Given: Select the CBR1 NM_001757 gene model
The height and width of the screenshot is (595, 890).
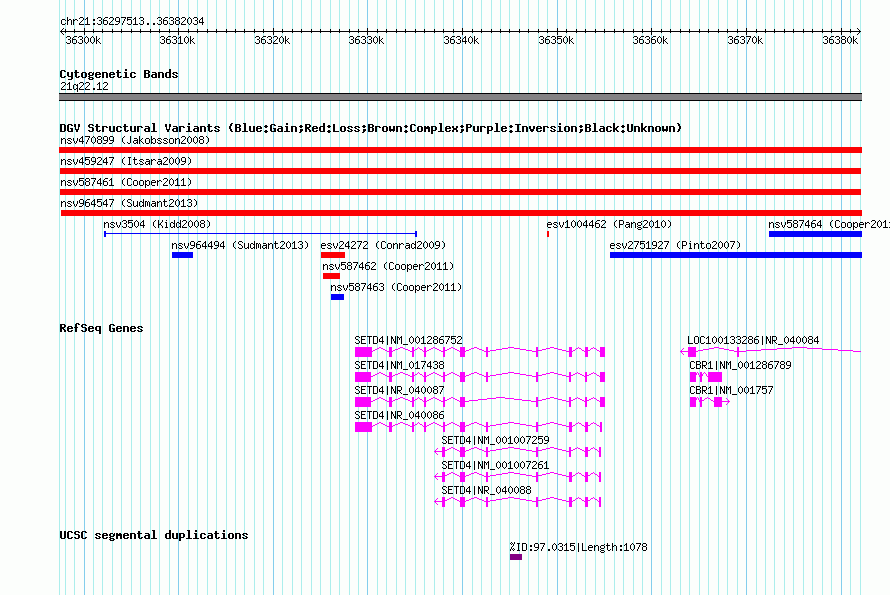Looking at the screenshot, I should pyautogui.click(x=710, y=402).
